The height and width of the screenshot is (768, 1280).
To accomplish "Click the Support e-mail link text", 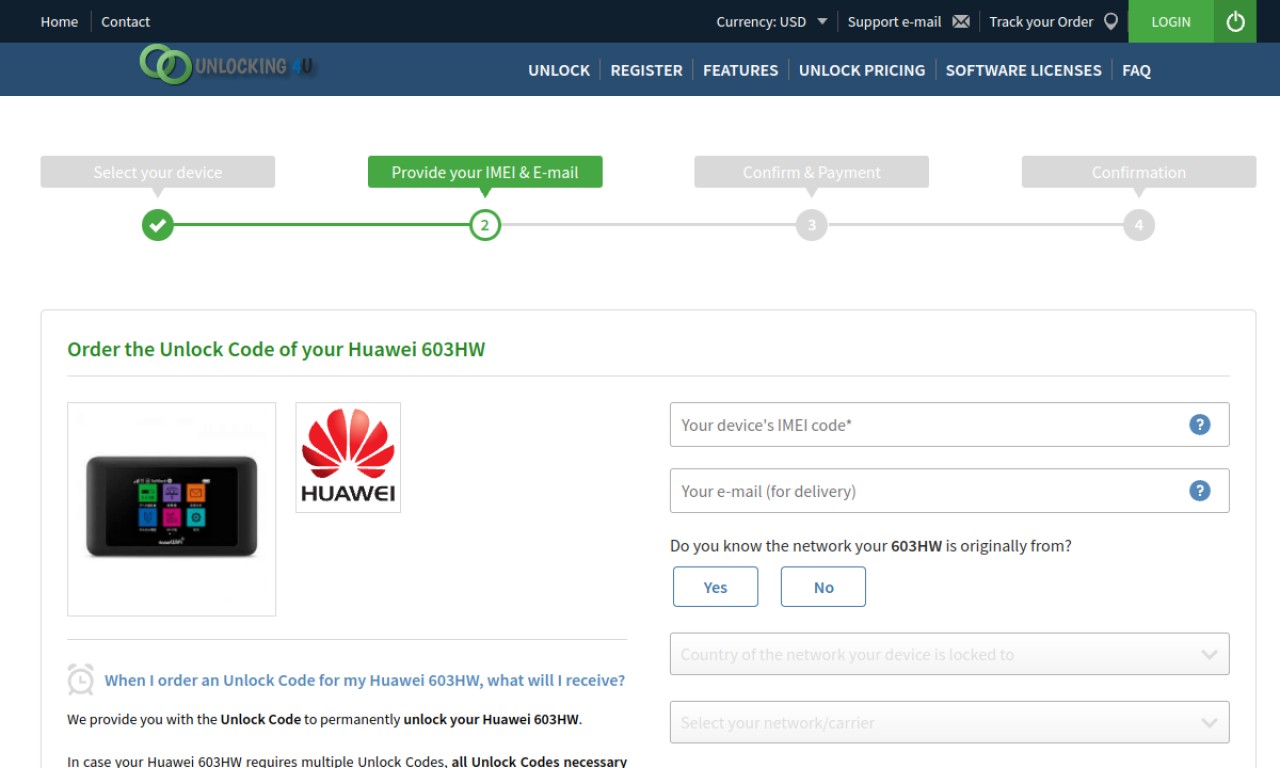I will pyautogui.click(x=895, y=22).
